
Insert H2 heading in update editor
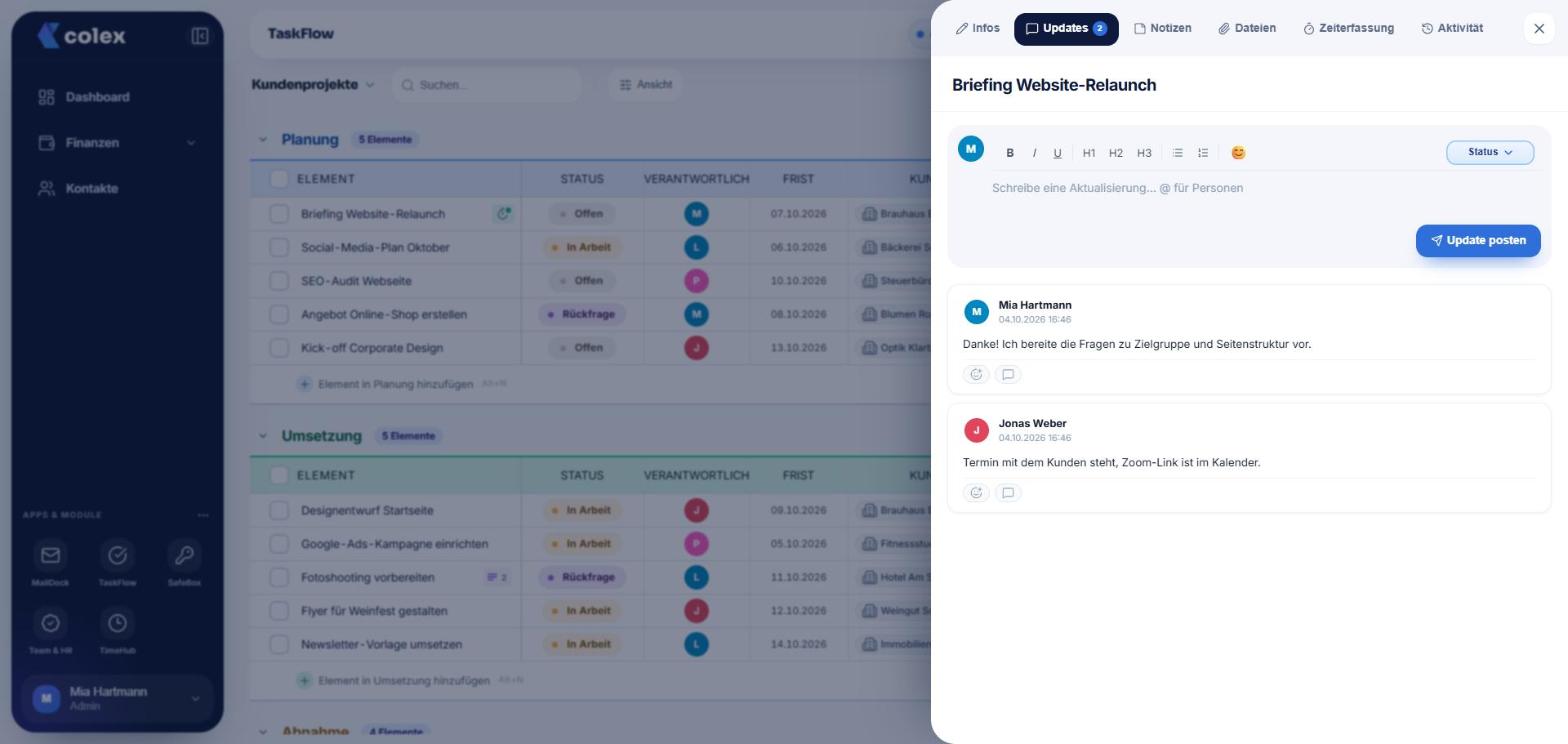click(x=1116, y=153)
